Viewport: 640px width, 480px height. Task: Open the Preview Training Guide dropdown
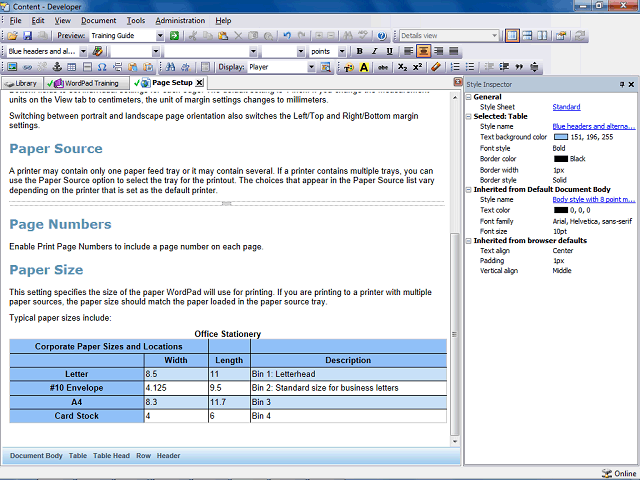160,36
